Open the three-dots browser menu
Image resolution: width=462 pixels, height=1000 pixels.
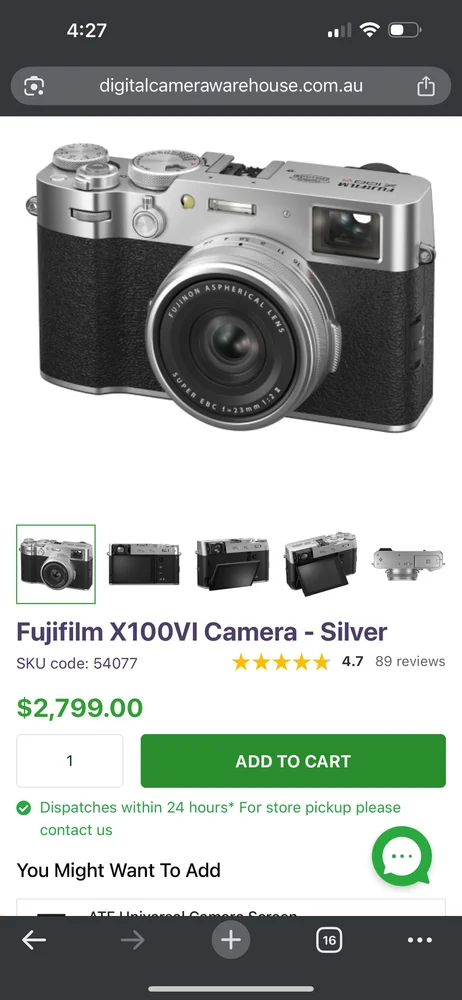(x=419, y=940)
